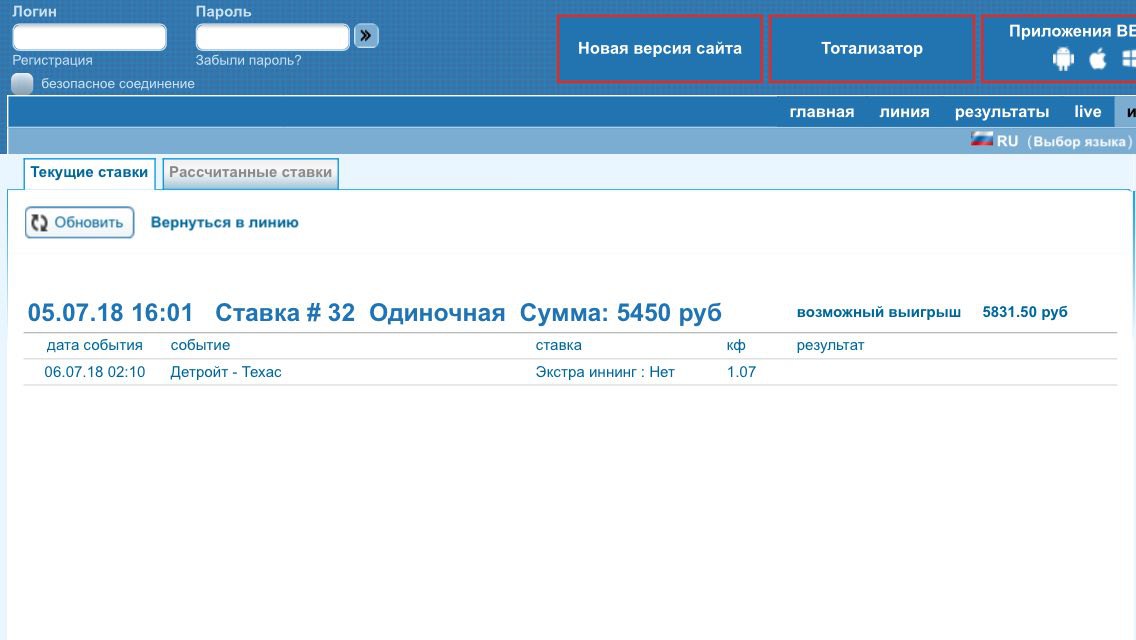Screen dimensions: 1136x640
Task: Open the результаты menu item
Action: [1001, 112]
